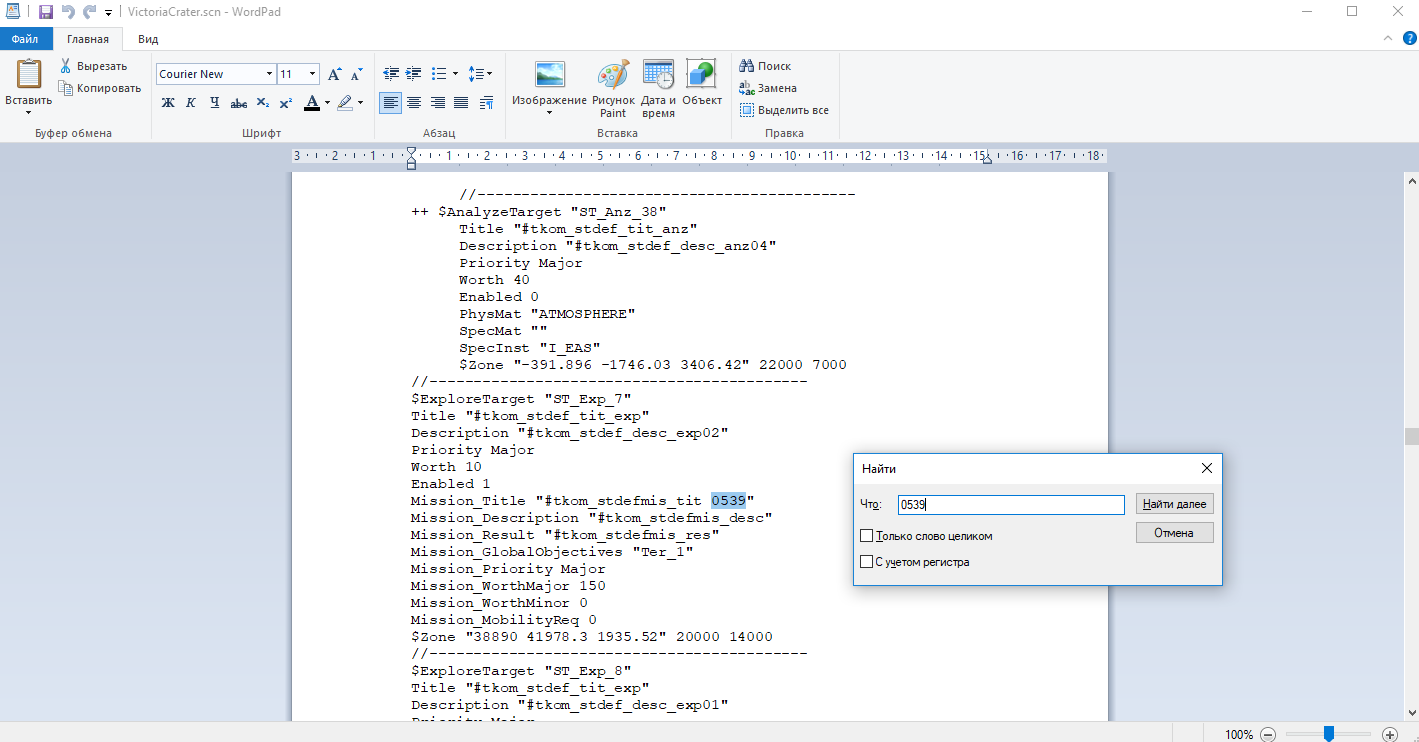This screenshot has height=742, width=1419.
Task: Select align text right
Action: [x=438, y=102]
